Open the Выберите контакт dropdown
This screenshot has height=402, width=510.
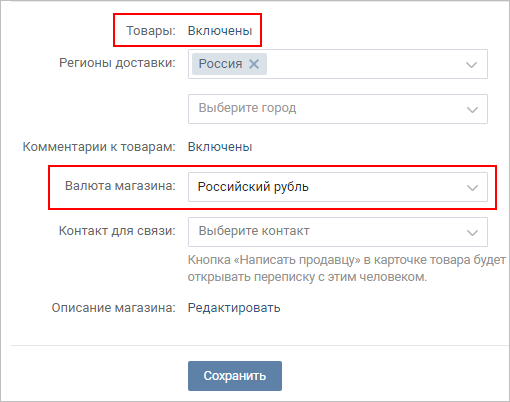338,232
